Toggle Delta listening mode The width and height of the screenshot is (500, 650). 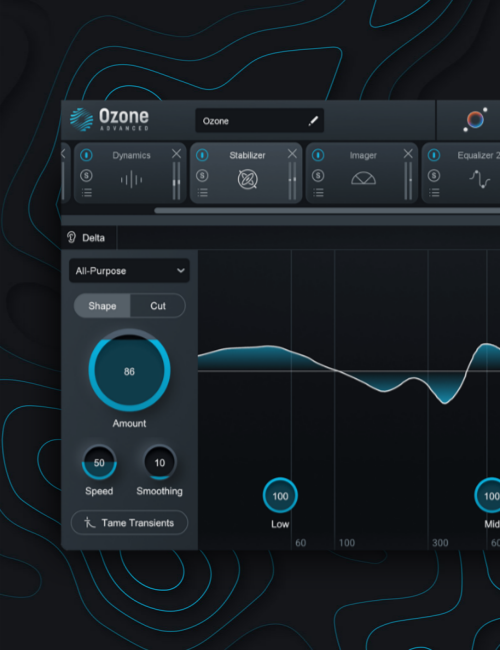click(86, 238)
